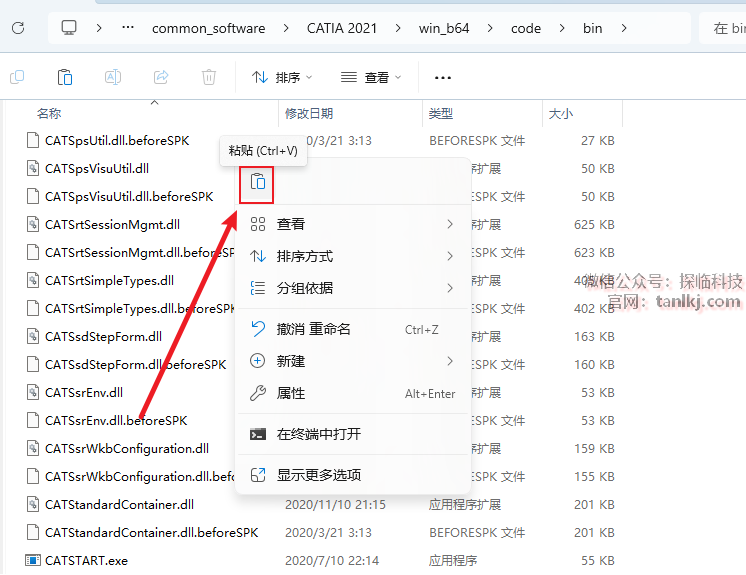
Task: Sort files by the 大小 column header
Action: click(561, 114)
